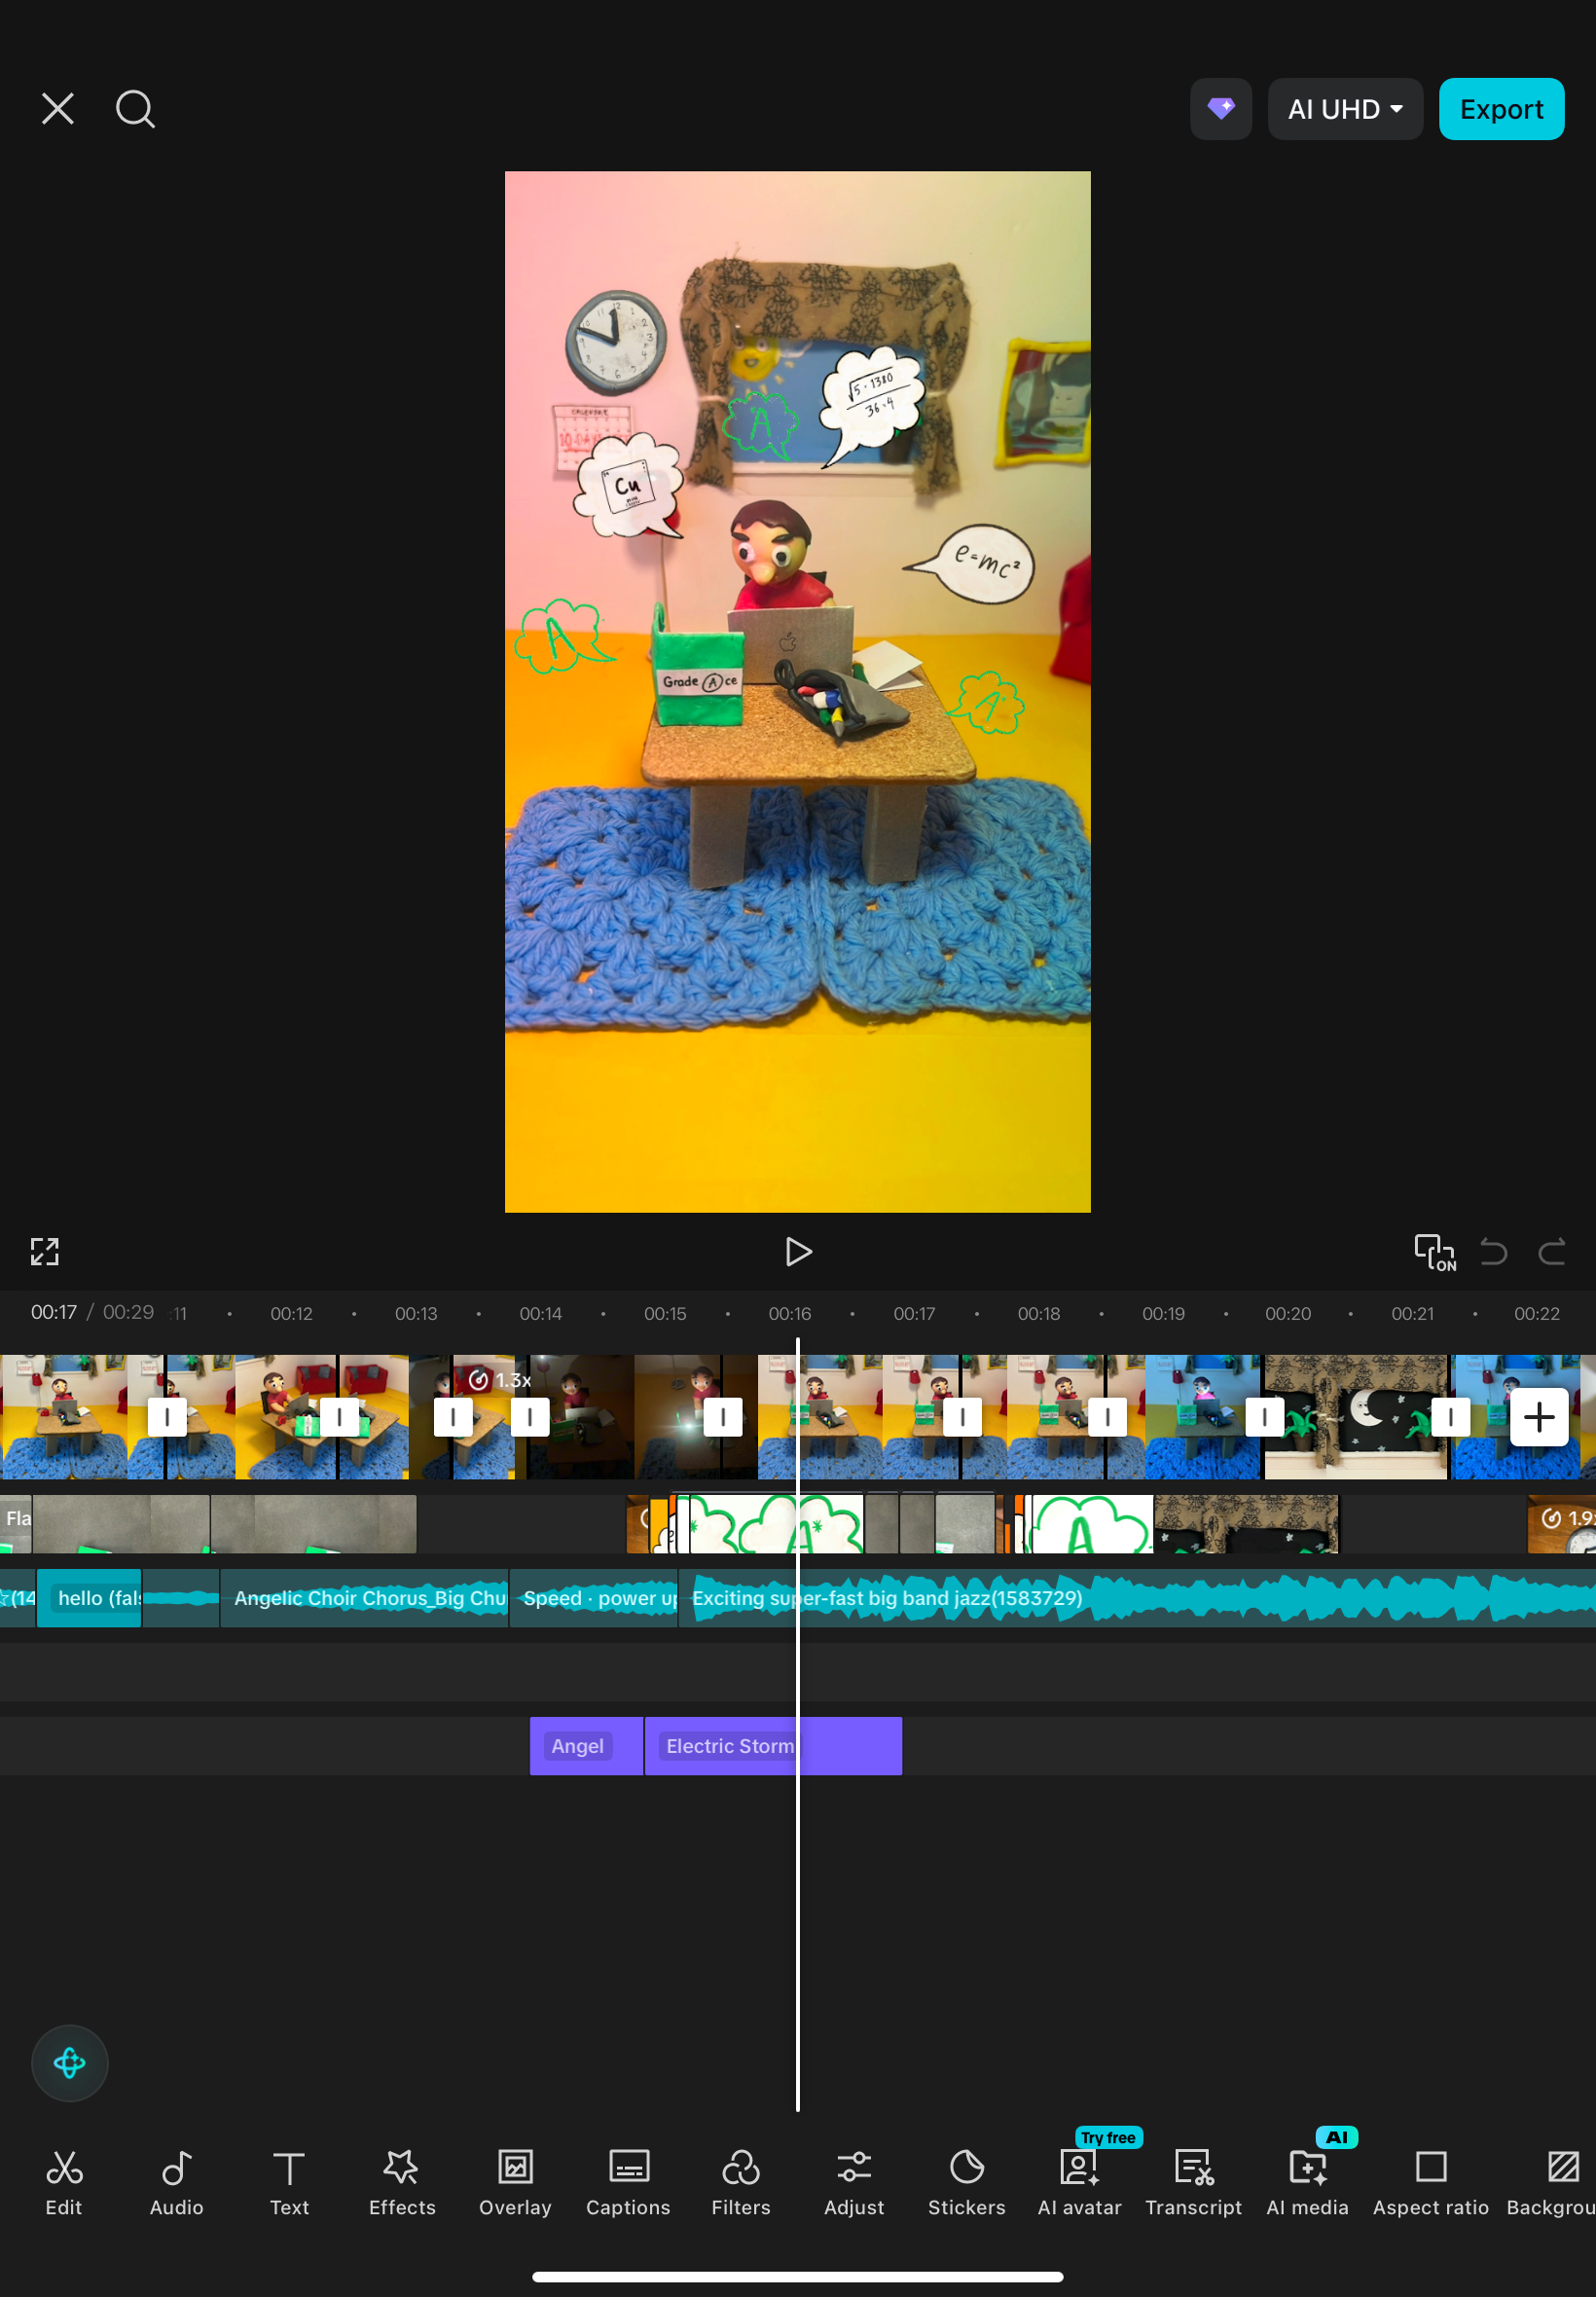The image size is (1596, 2297).
Task: Tap the 1.9x speed overlay clip
Action: coord(1562,1523)
